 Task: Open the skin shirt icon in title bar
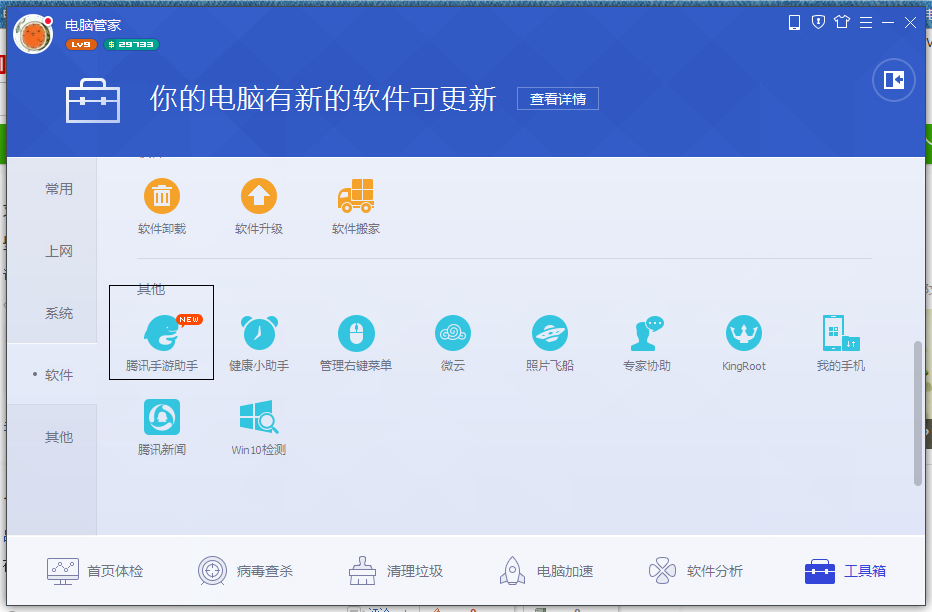coord(842,23)
